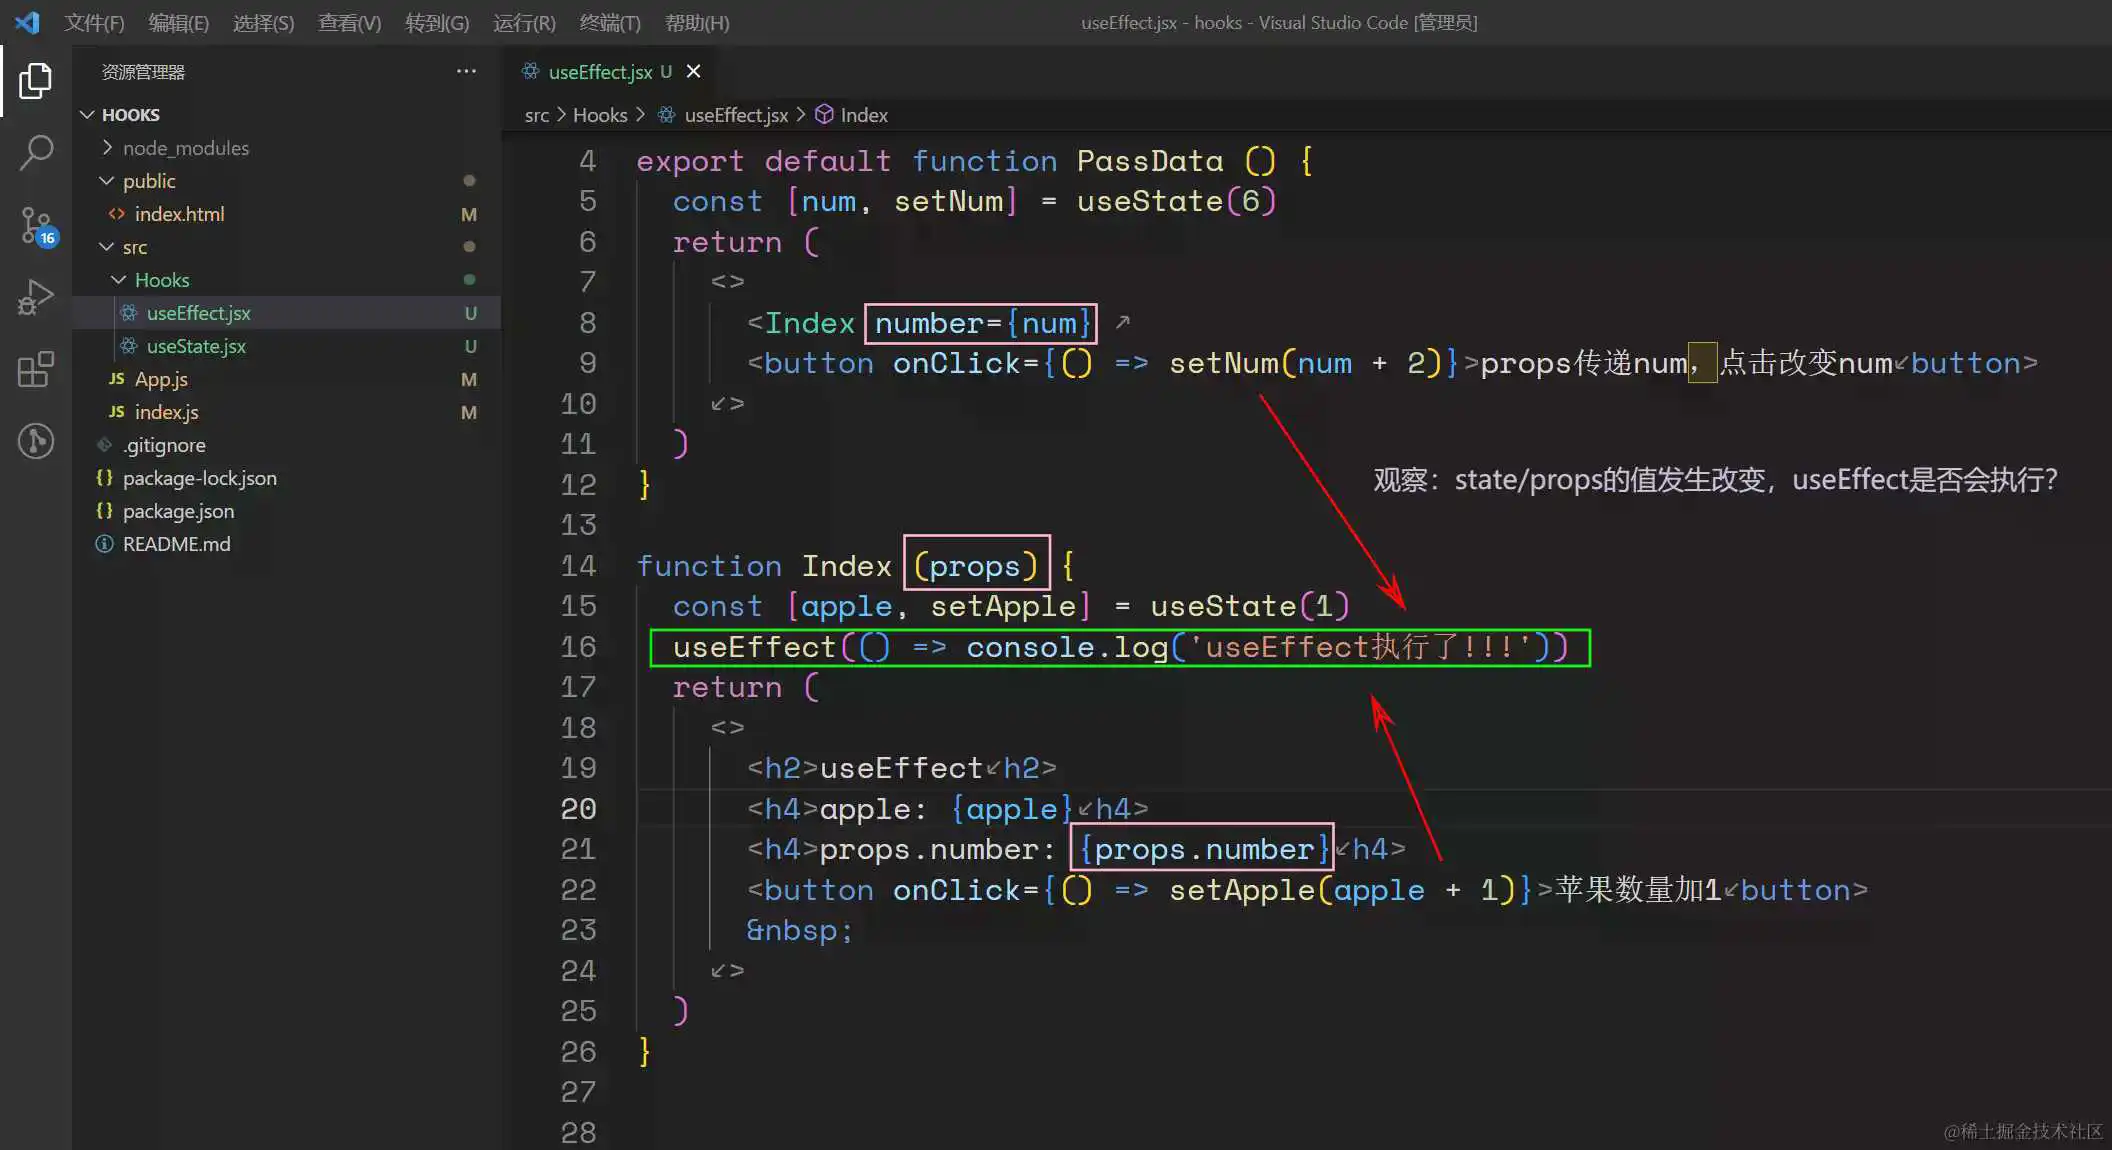
Task: Close the useEffect.jsx editor tab
Action: pyautogui.click(x=693, y=71)
